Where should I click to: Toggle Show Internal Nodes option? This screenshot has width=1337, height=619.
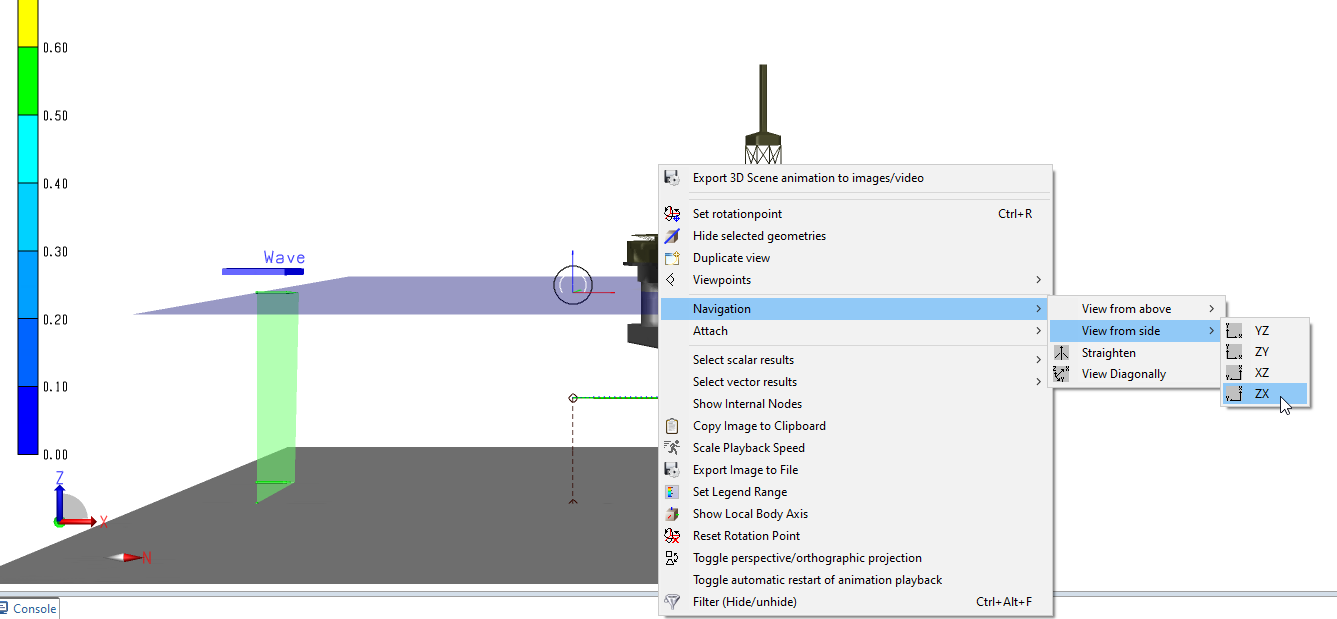click(x=747, y=404)
